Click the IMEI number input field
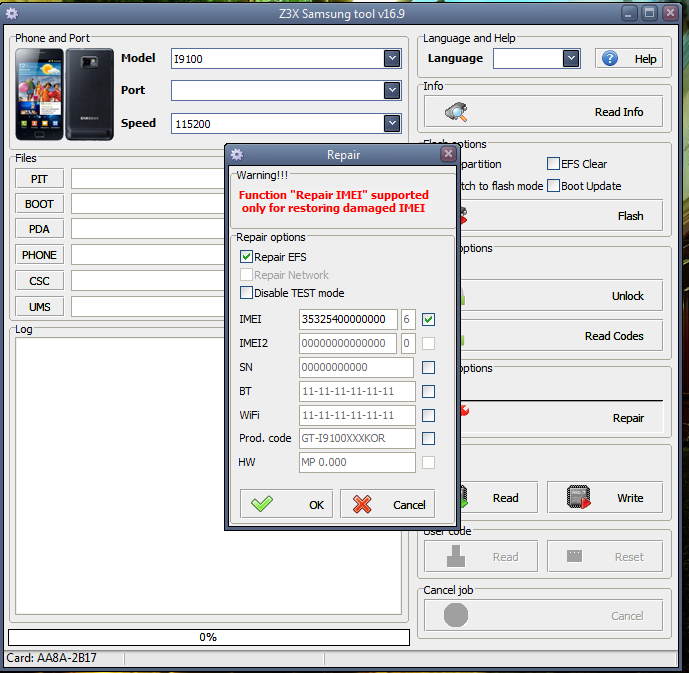 click(348, 319)
